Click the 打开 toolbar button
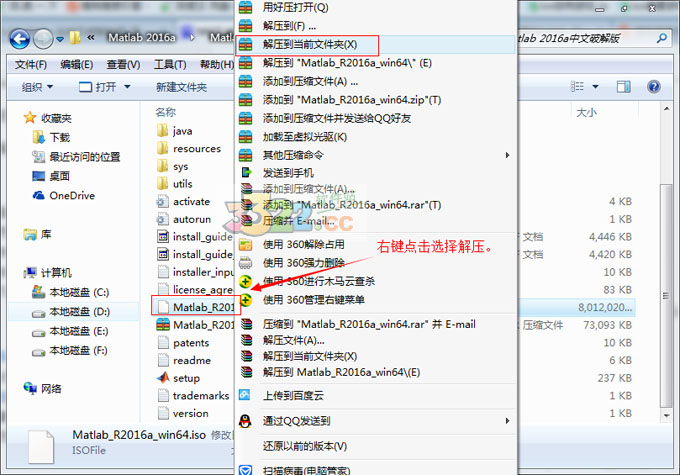This screenshot has height=475, width=680. [x=98, y=87]
